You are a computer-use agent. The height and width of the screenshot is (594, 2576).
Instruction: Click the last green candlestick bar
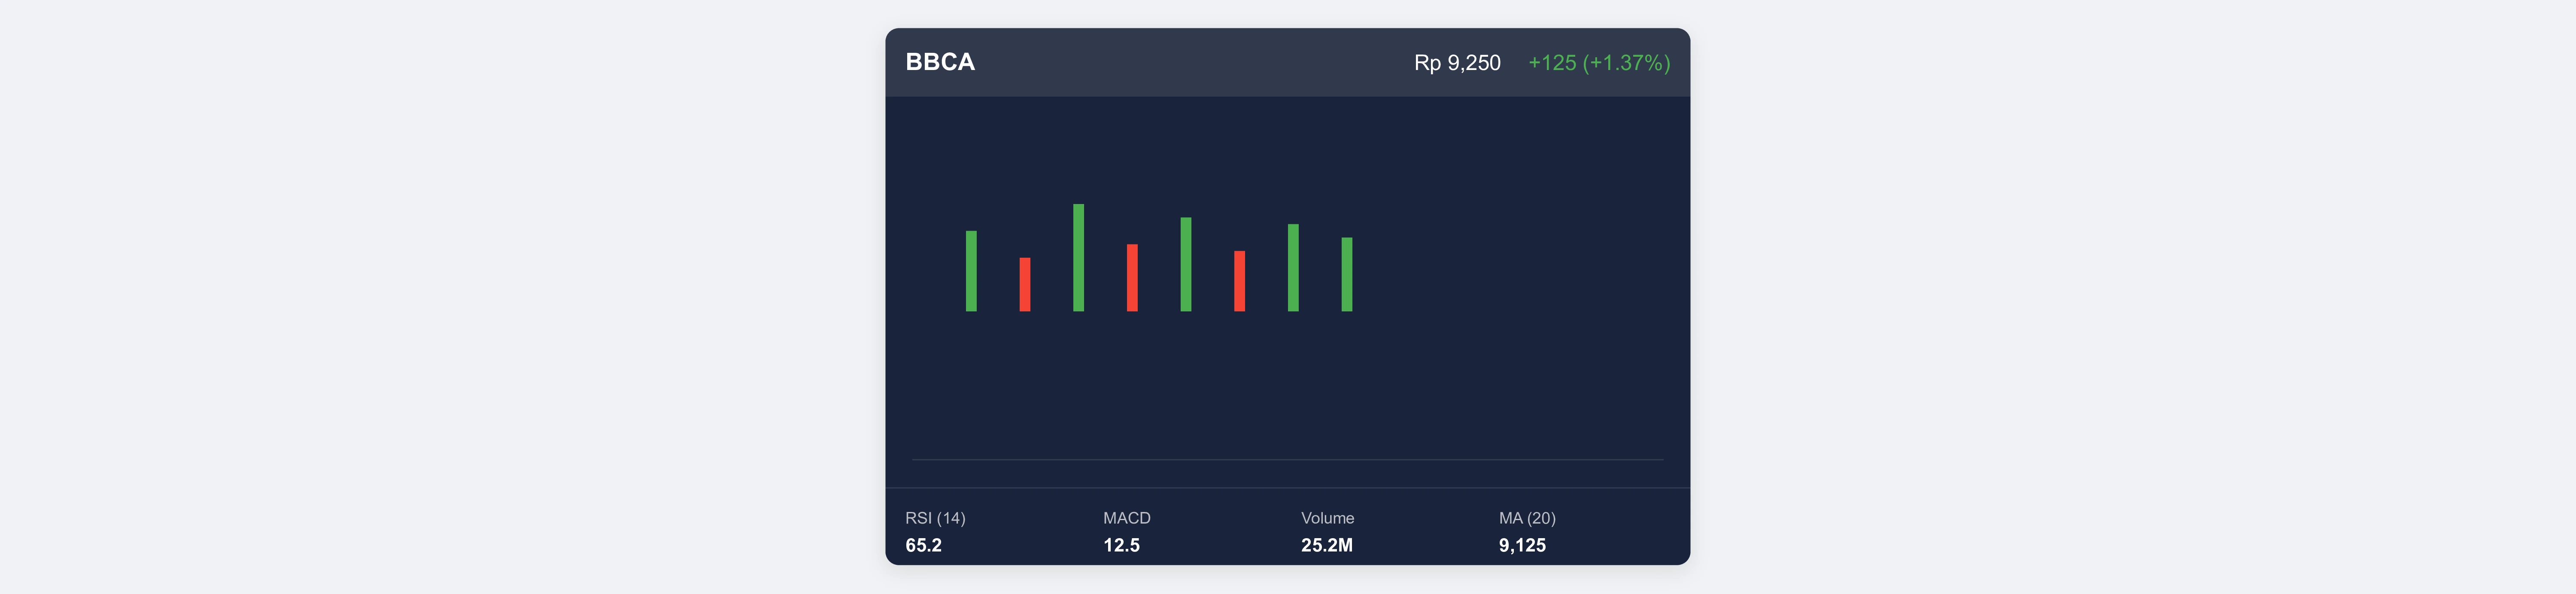click(x=1347, y=274)
